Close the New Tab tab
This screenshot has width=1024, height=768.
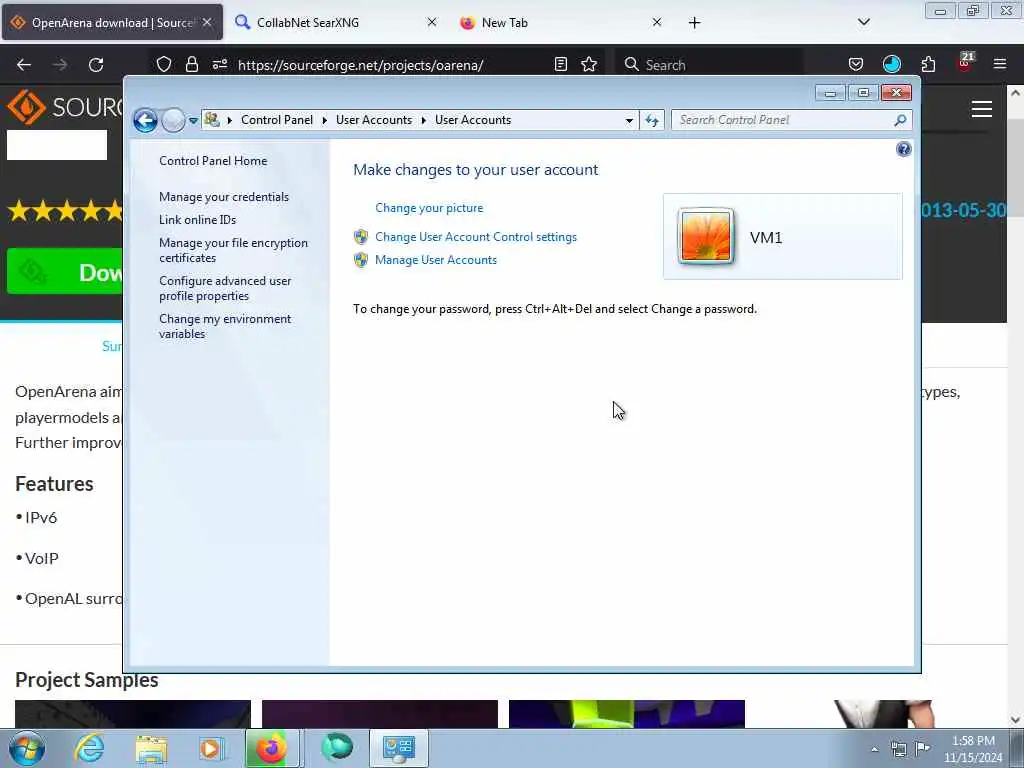pos(657,22)
